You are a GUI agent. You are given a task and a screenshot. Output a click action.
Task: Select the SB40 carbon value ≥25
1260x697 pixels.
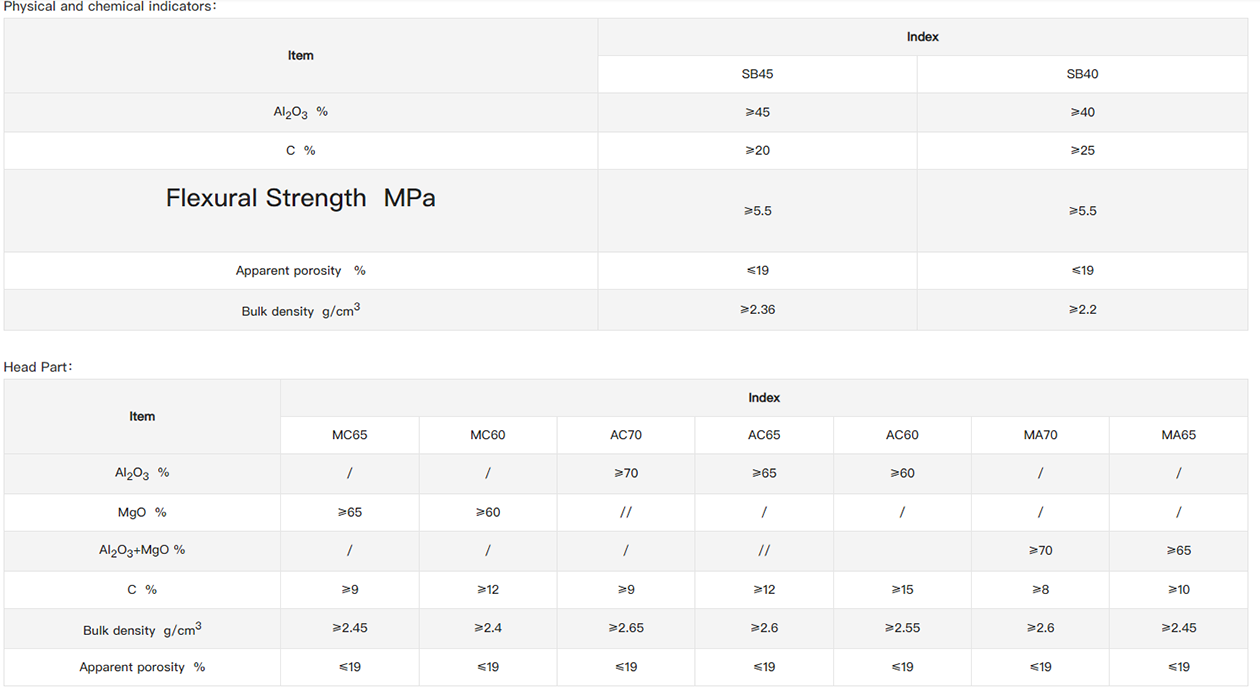coord(1082,151)
